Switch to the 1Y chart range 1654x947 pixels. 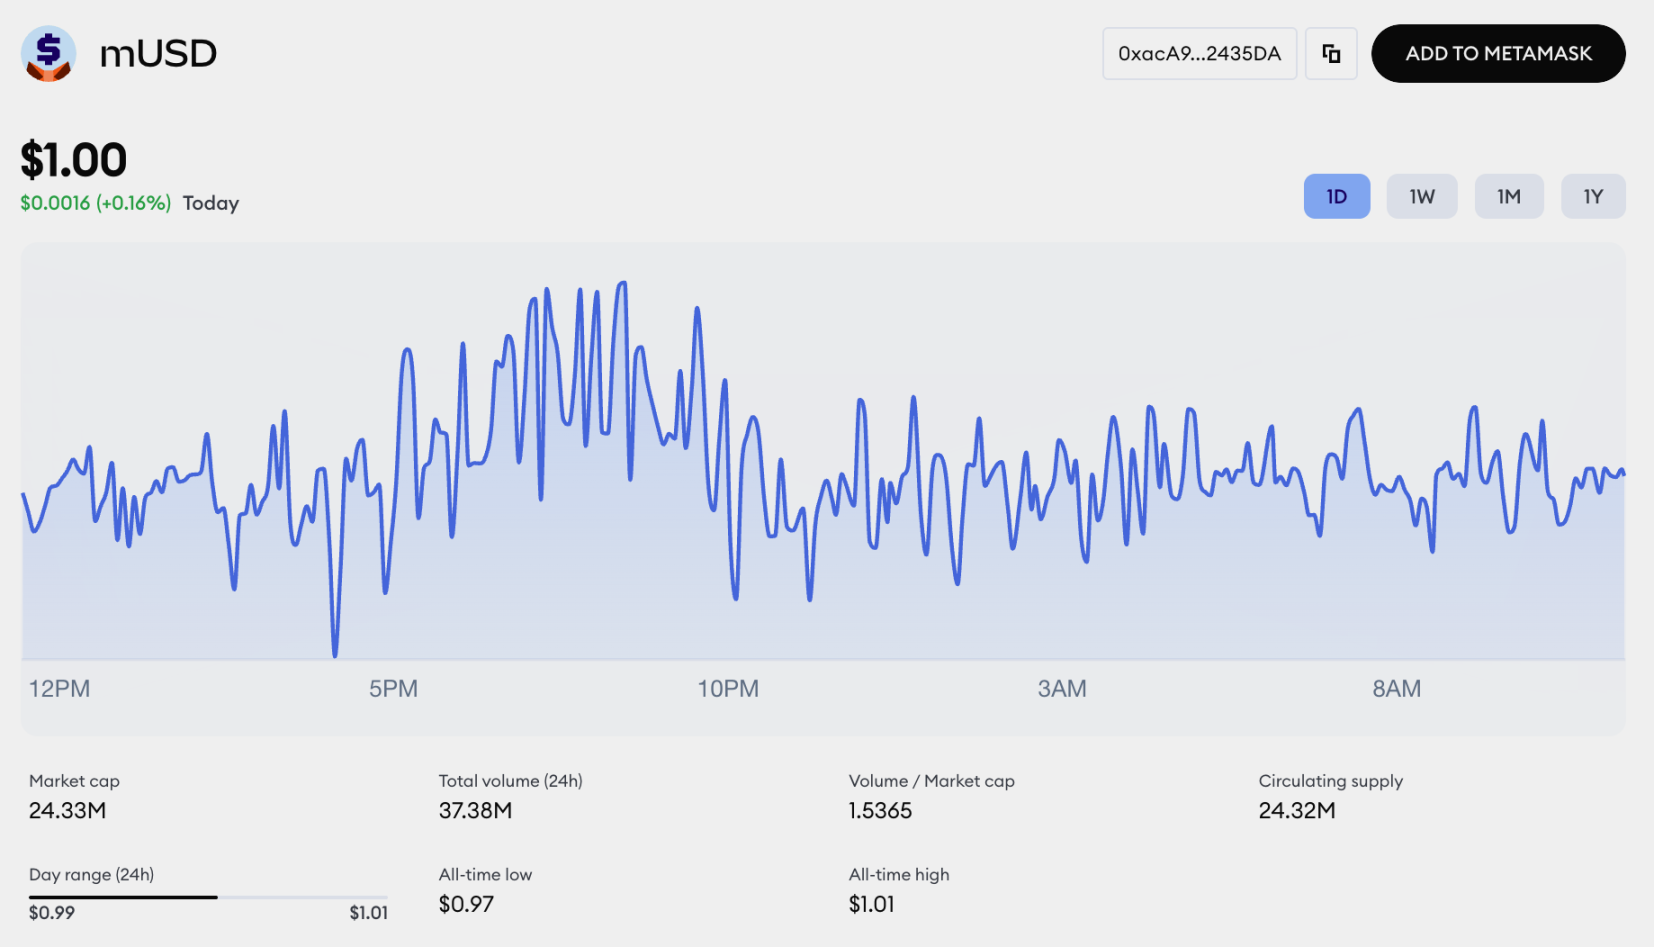click(x=1592, y=197)
